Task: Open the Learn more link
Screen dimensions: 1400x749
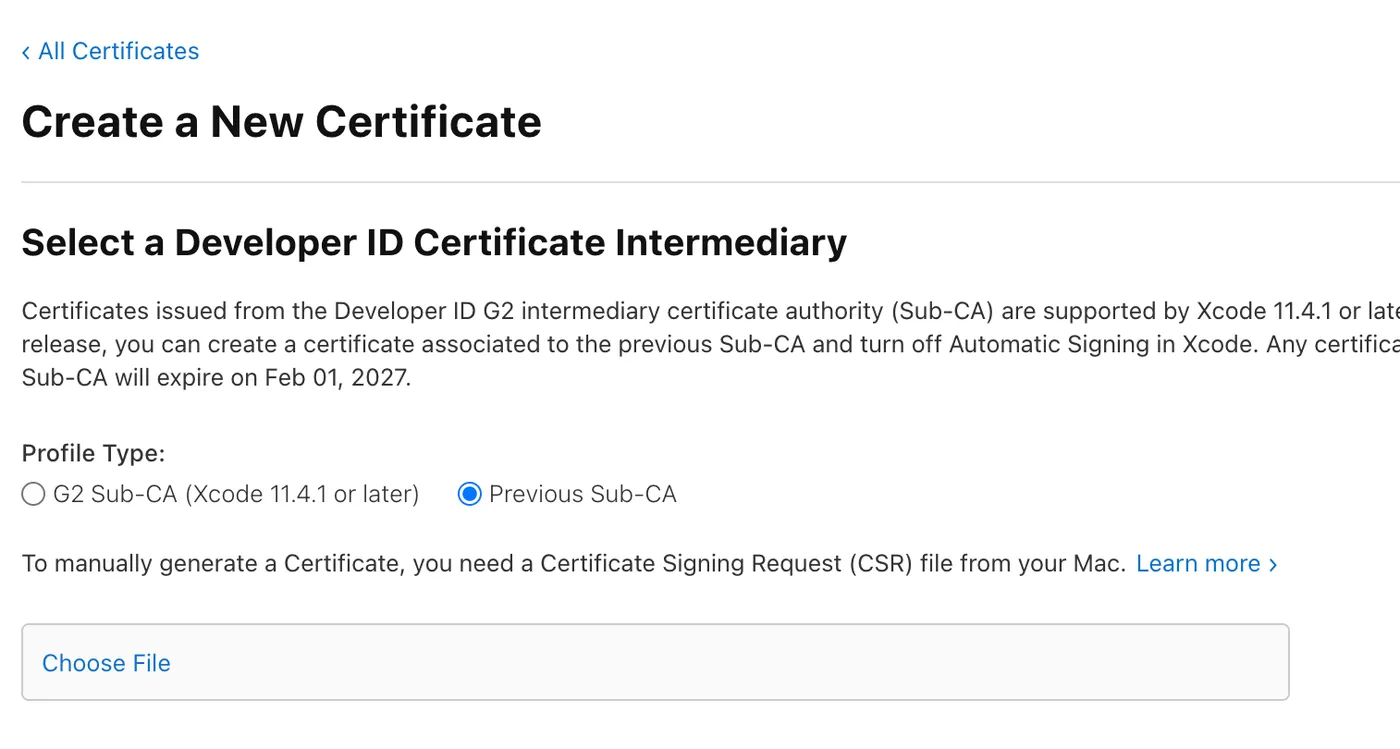Action: tap(1198, 564)
